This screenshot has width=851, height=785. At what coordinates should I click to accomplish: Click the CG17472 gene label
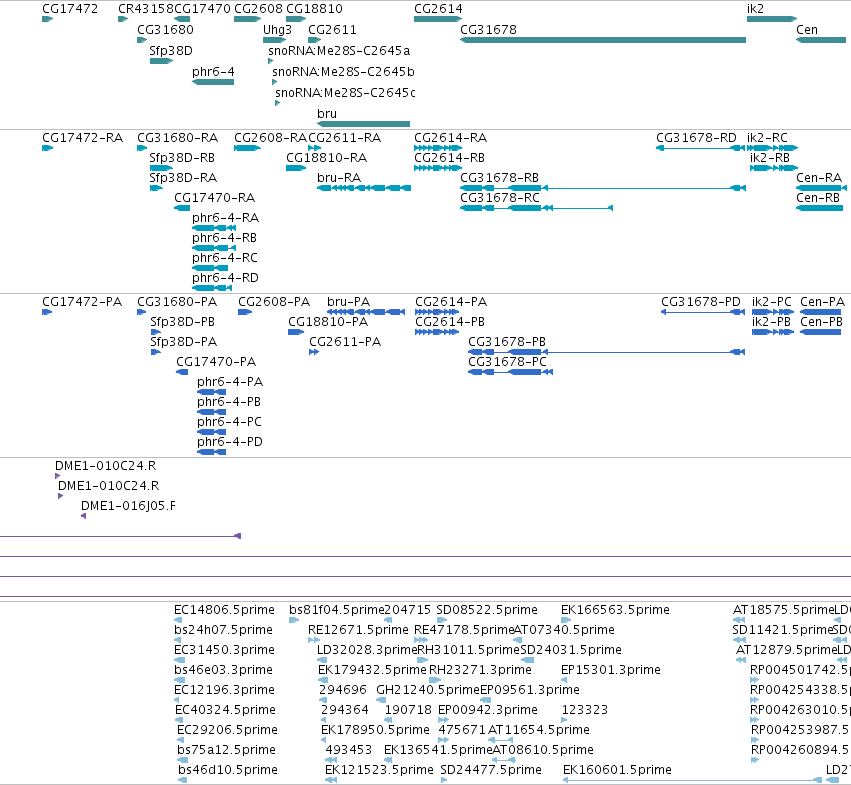70,9
